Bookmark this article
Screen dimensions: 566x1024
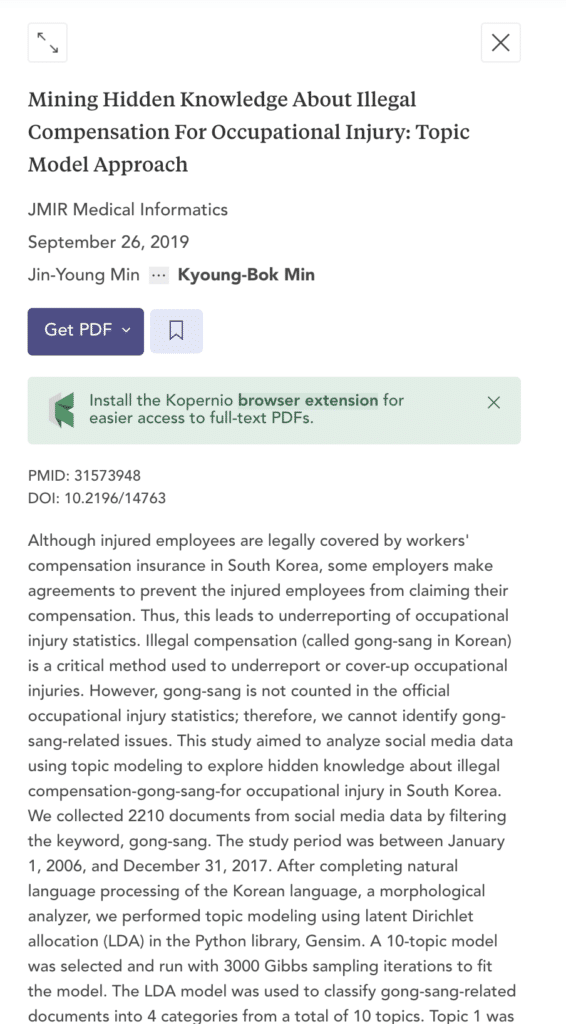coord(176,331)
